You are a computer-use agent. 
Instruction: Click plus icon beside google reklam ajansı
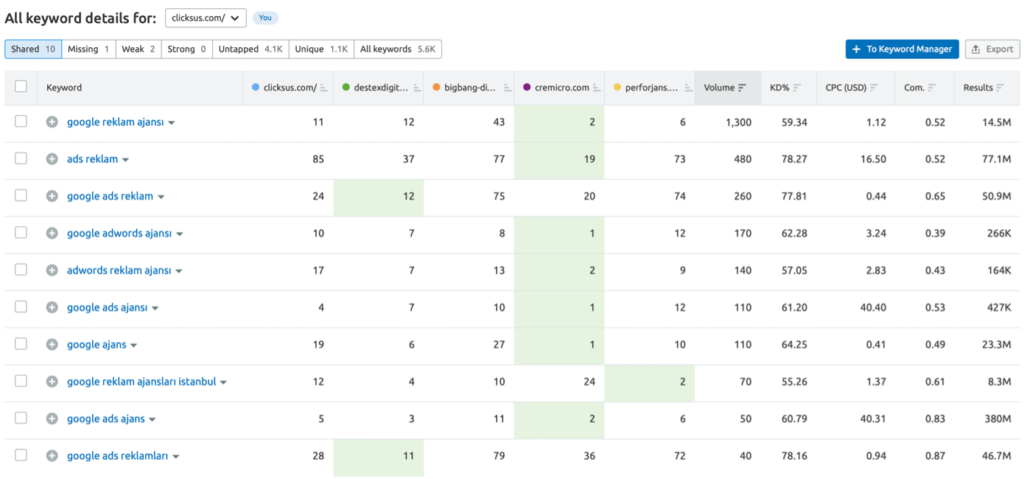[52, 122]
